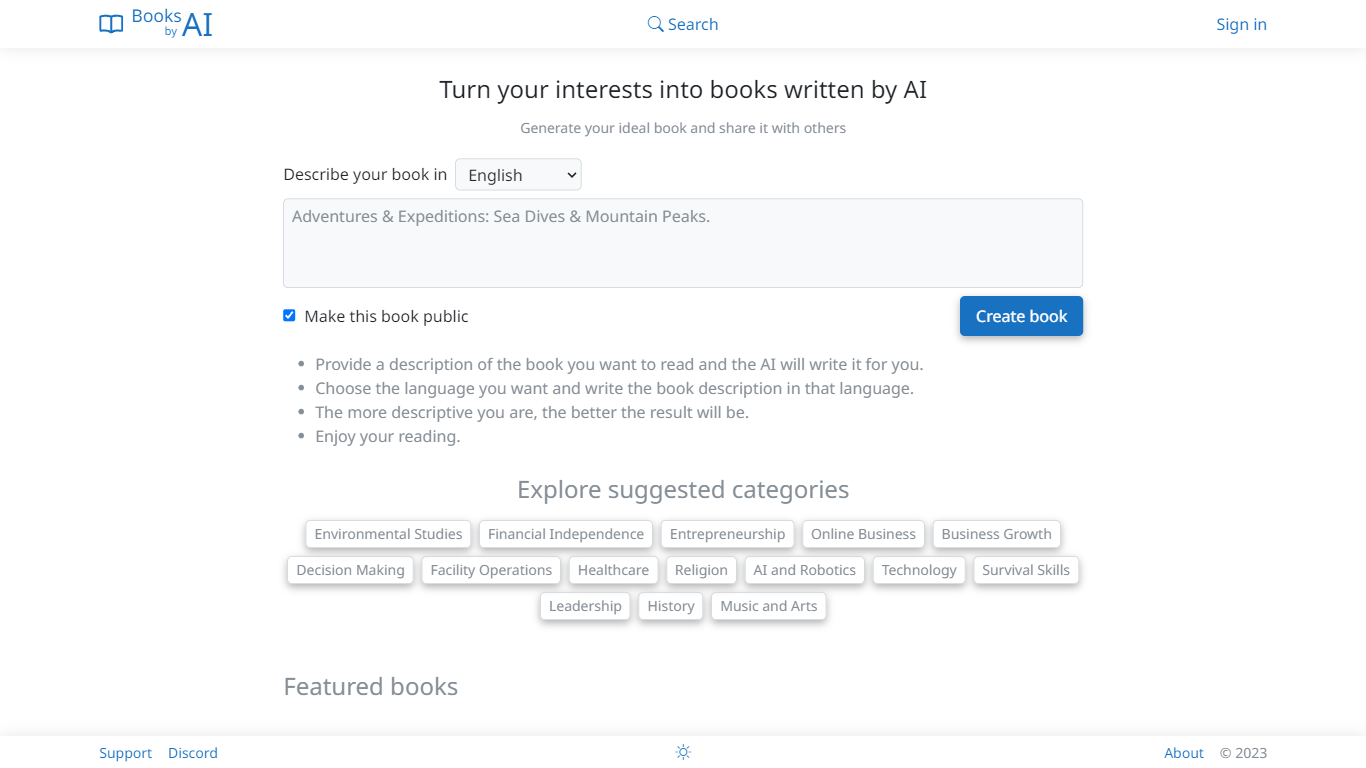This screenshot has width=1366, height=768.
Task: Pick the AI and Robotics category
Action: tap(804, 570)
